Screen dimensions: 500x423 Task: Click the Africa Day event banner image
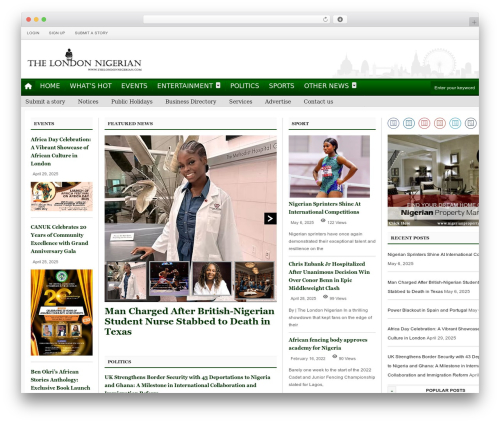click(x=62, y=196)
